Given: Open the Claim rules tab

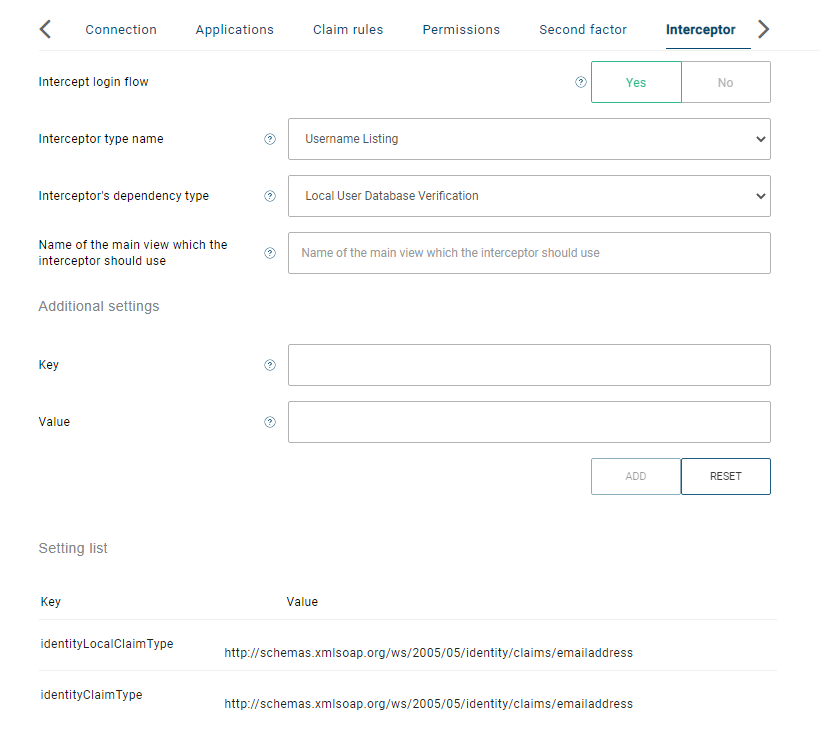Looking at the screenshot, I should 347,30.
